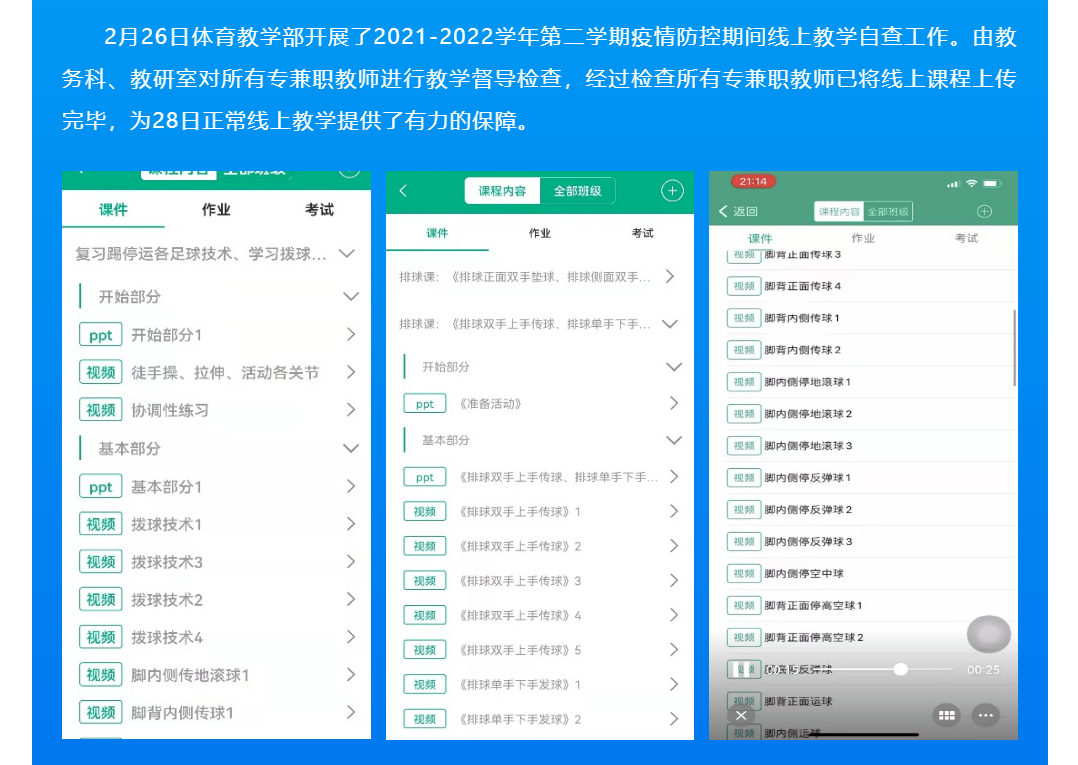Open the grid view icon in video overlay
The width and height of the screenshot is (1078, 765).
click(x=947, y=715)
